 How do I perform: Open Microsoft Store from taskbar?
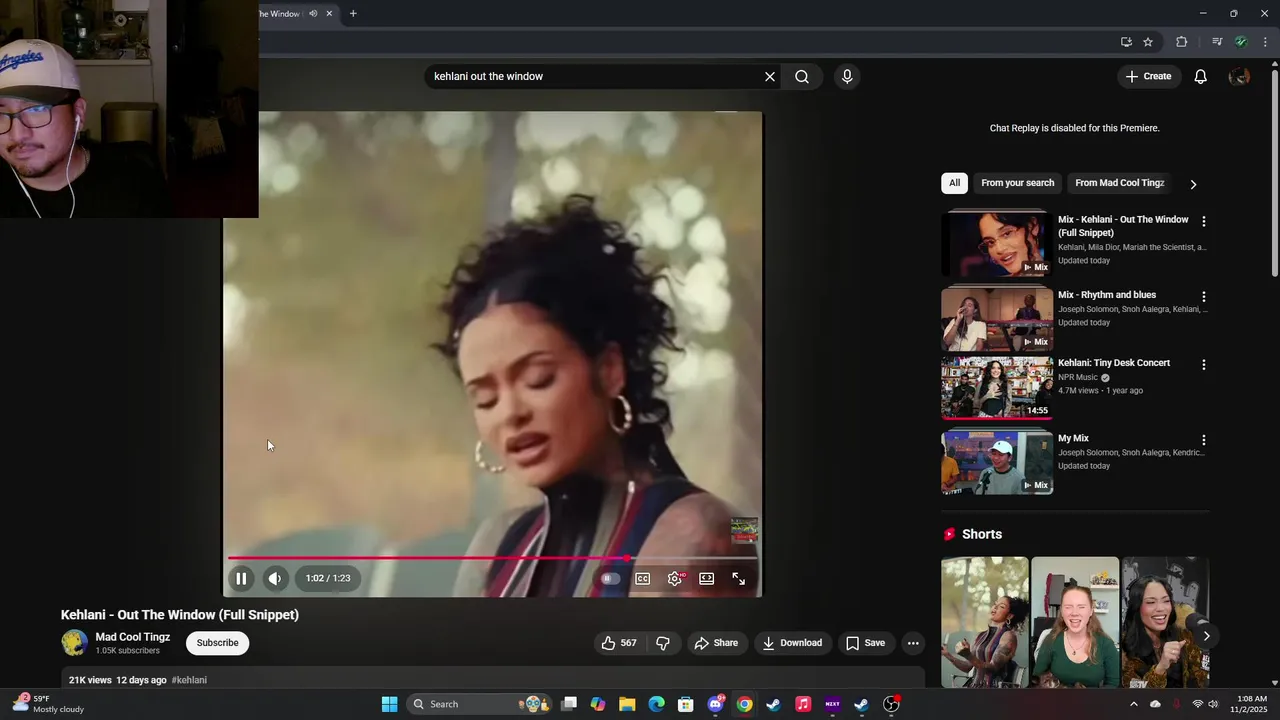point(686,704)
